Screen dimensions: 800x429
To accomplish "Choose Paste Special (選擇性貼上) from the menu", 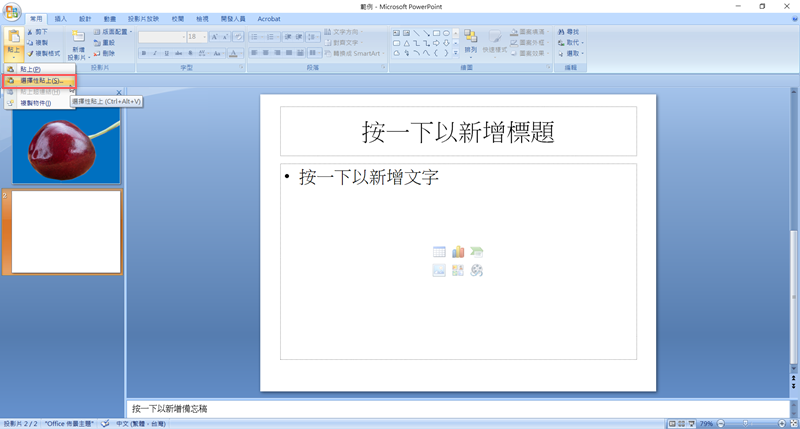I will pos(39,81).
